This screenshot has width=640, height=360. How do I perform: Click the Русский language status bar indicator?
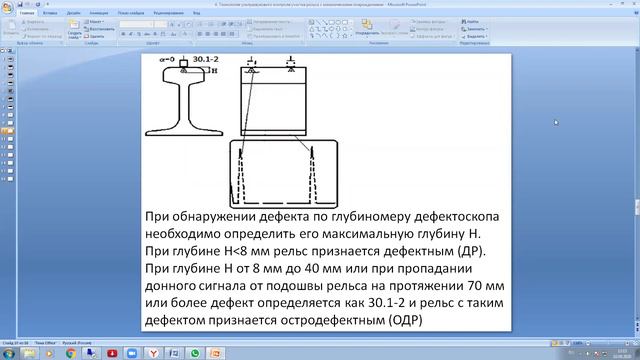(77, 343)
